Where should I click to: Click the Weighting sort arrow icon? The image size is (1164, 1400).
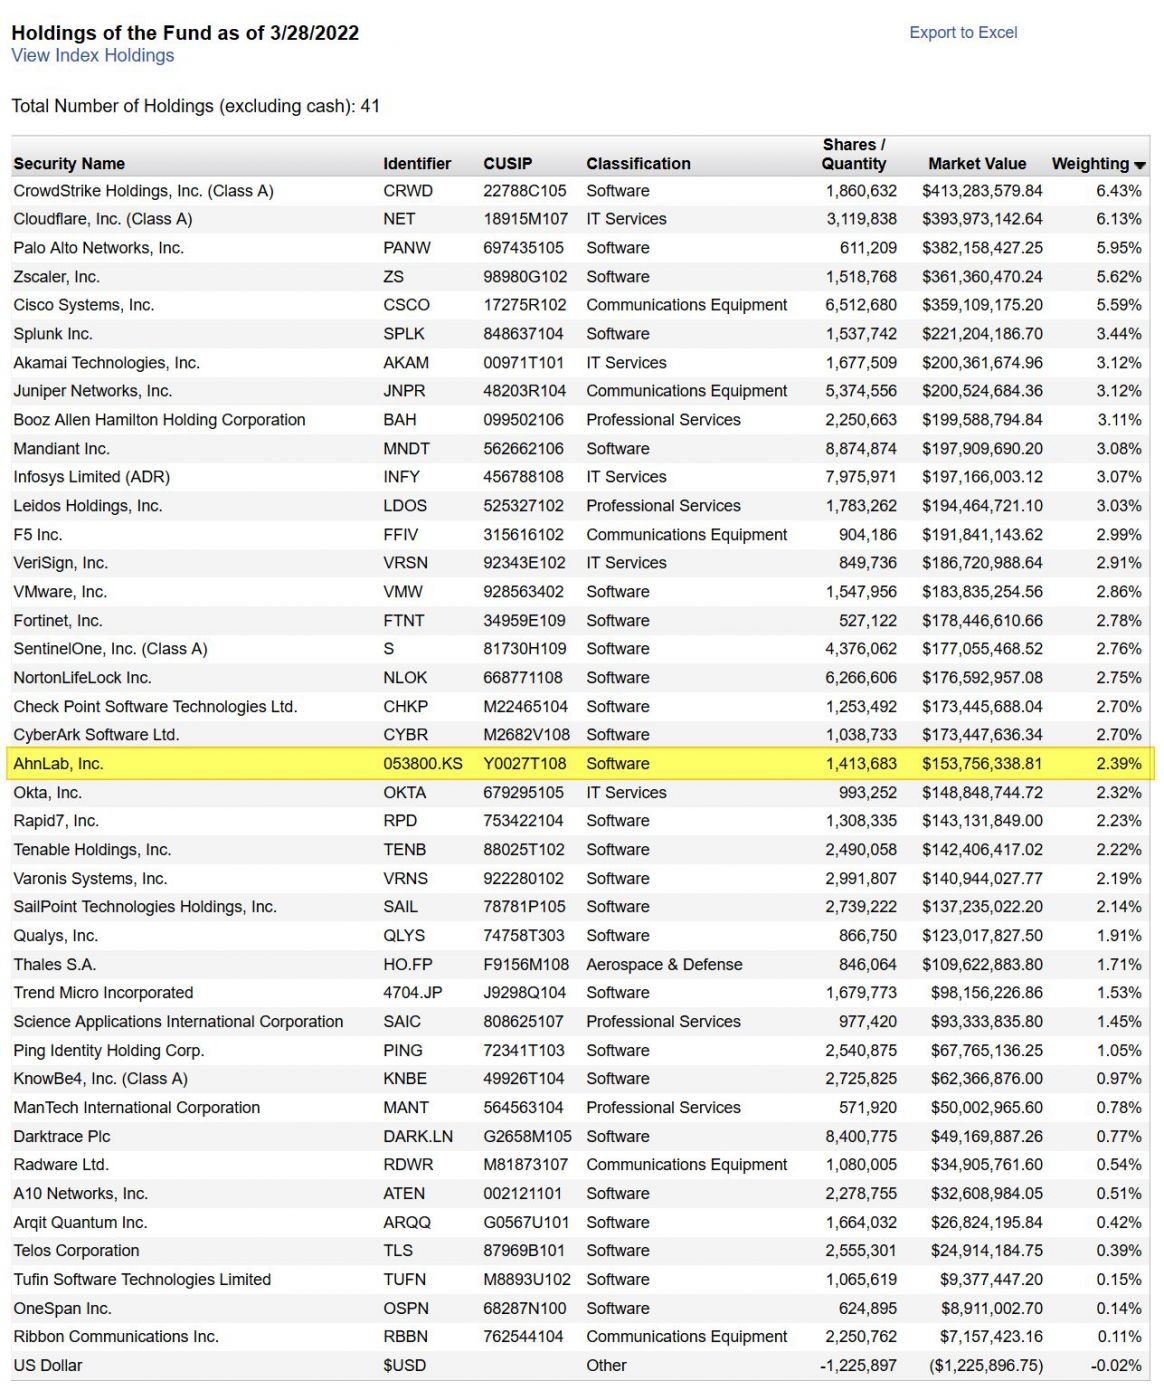point(1140,165)
